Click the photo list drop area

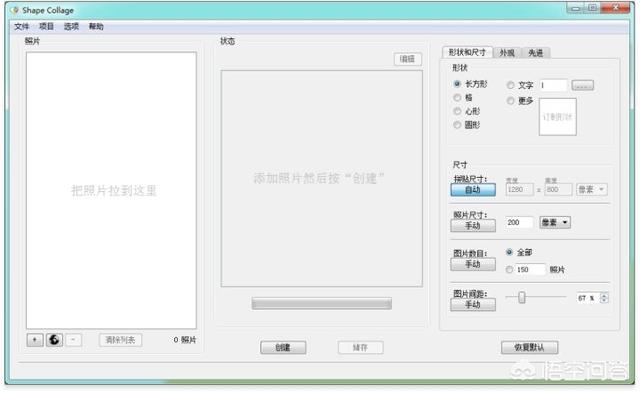click(111, 190)
